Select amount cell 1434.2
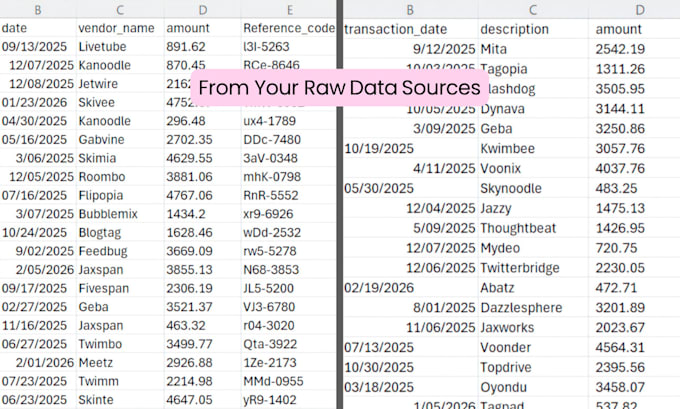The image size is (680, 409). point(203,214)
